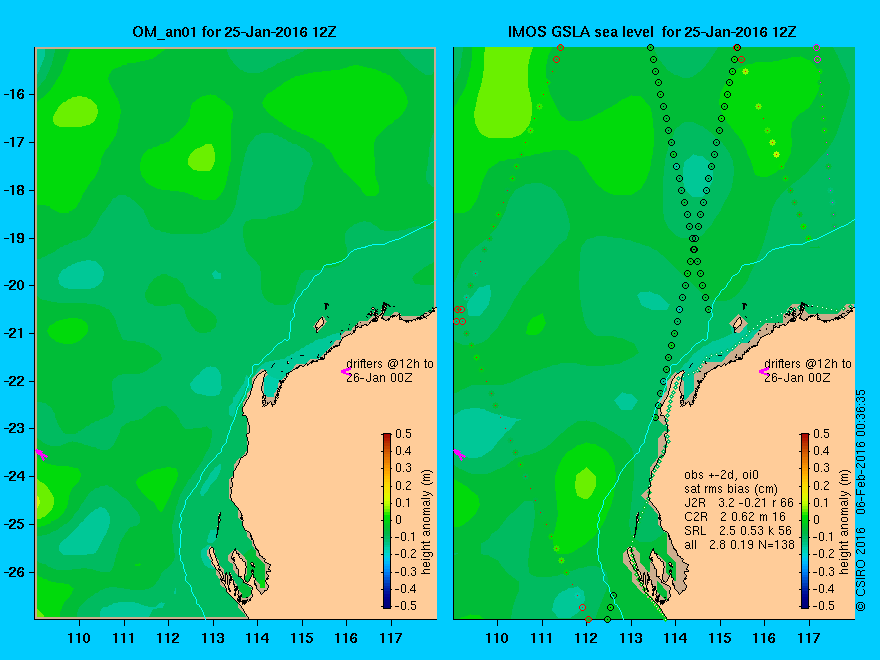Screen dimensions: 880x660
Task: Select the C2R satellite statistics row
Action: tap(735, 517)
